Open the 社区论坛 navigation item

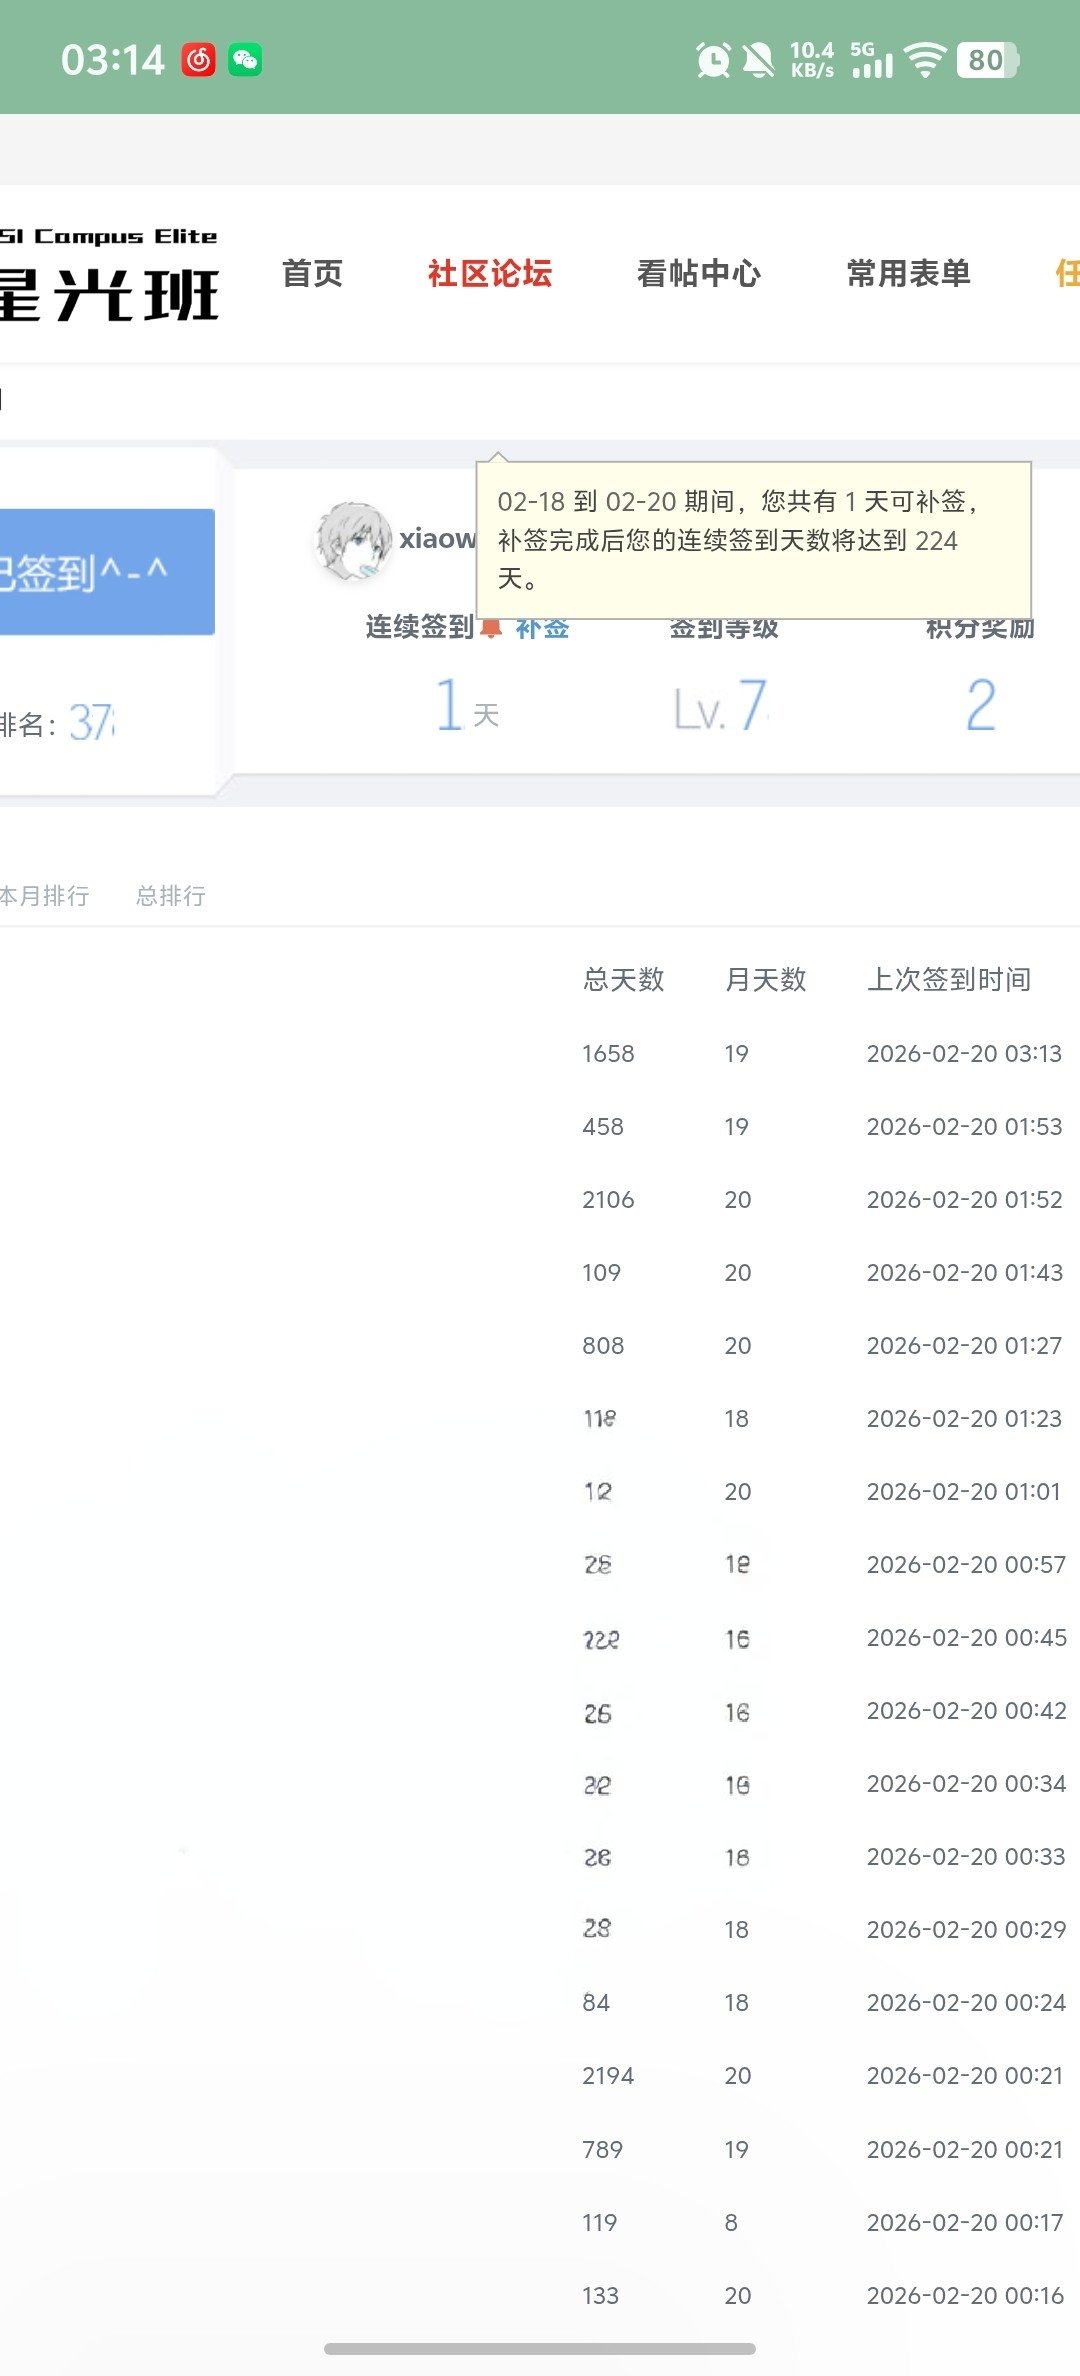(x=489, y=273)
